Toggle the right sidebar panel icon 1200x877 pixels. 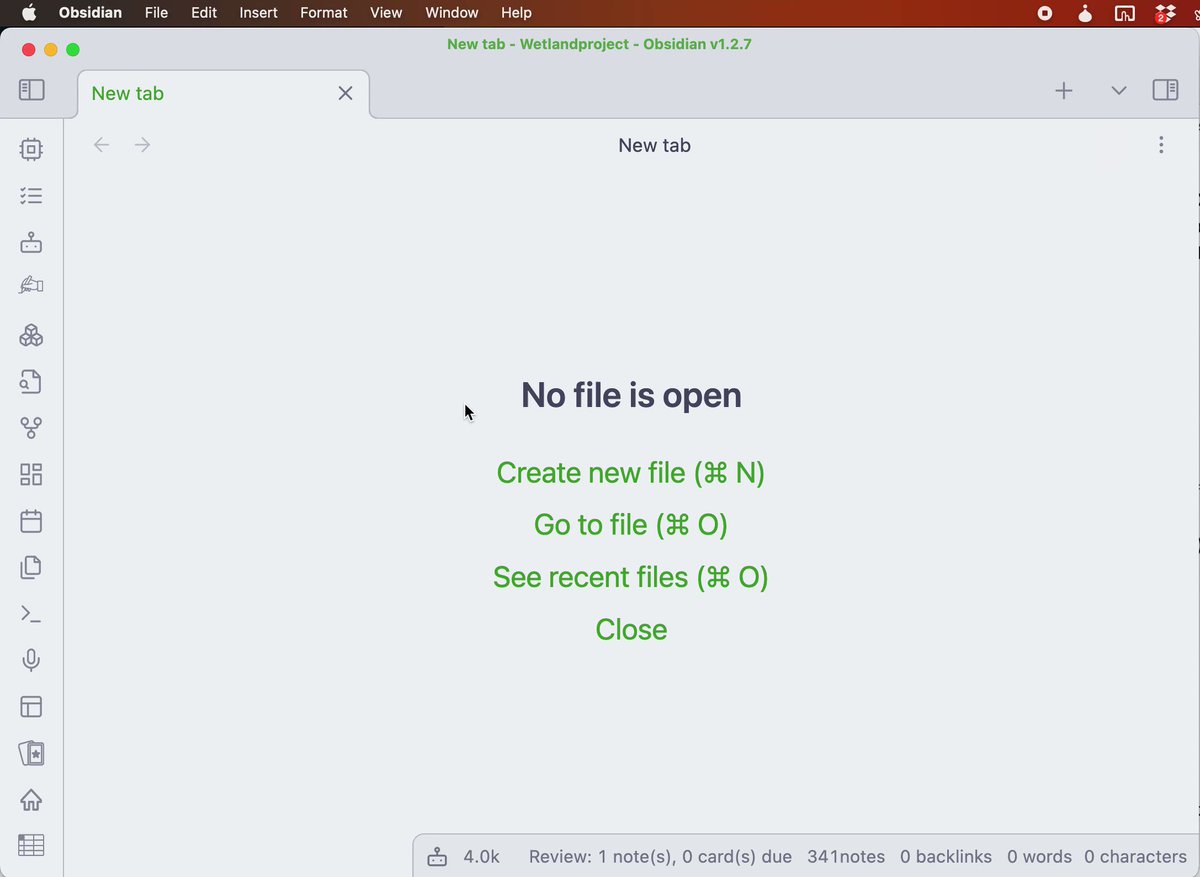[1165, 90]
